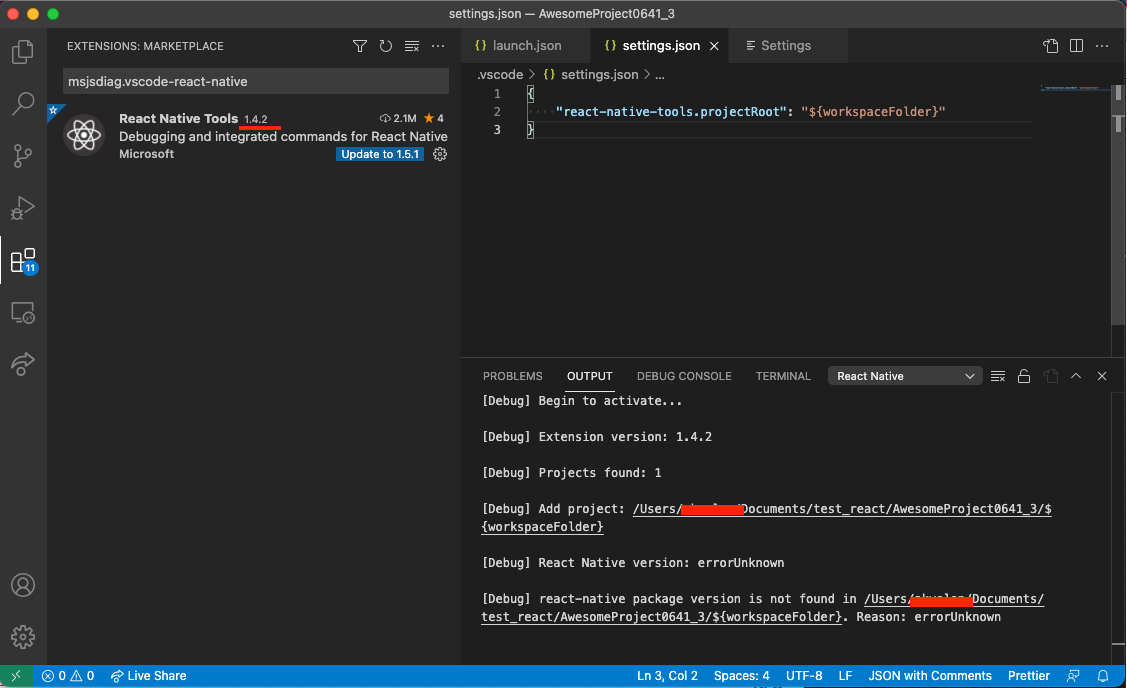Open React Native Tools extension gear menu

[x=438, y=154]
